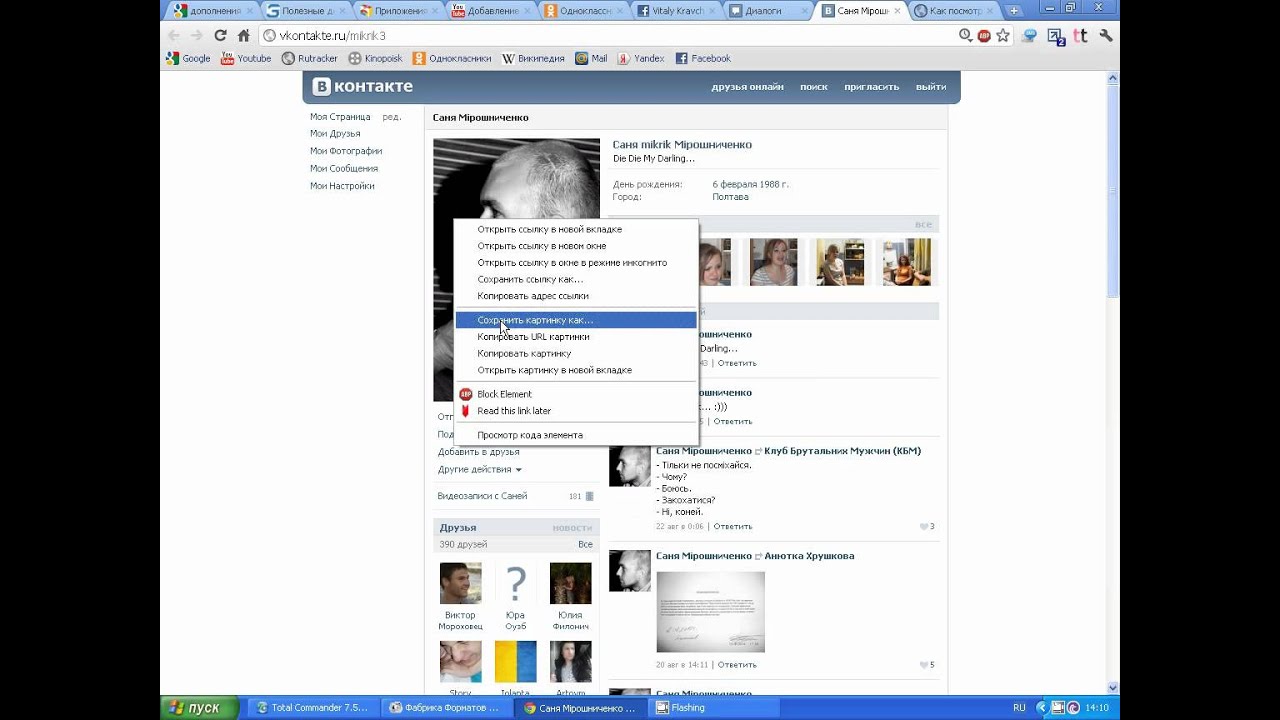The image size is (1280, 720).
Task: Open Анютка Хрушкова profile link
Action: pos(809,556)
